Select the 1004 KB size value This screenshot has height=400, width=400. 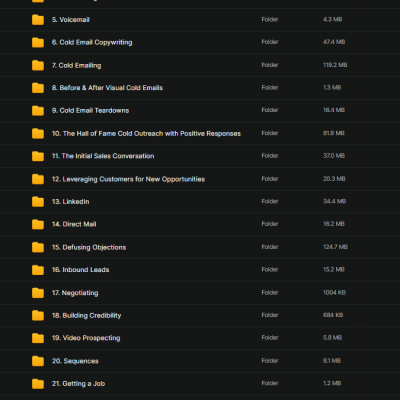point(334,293)
